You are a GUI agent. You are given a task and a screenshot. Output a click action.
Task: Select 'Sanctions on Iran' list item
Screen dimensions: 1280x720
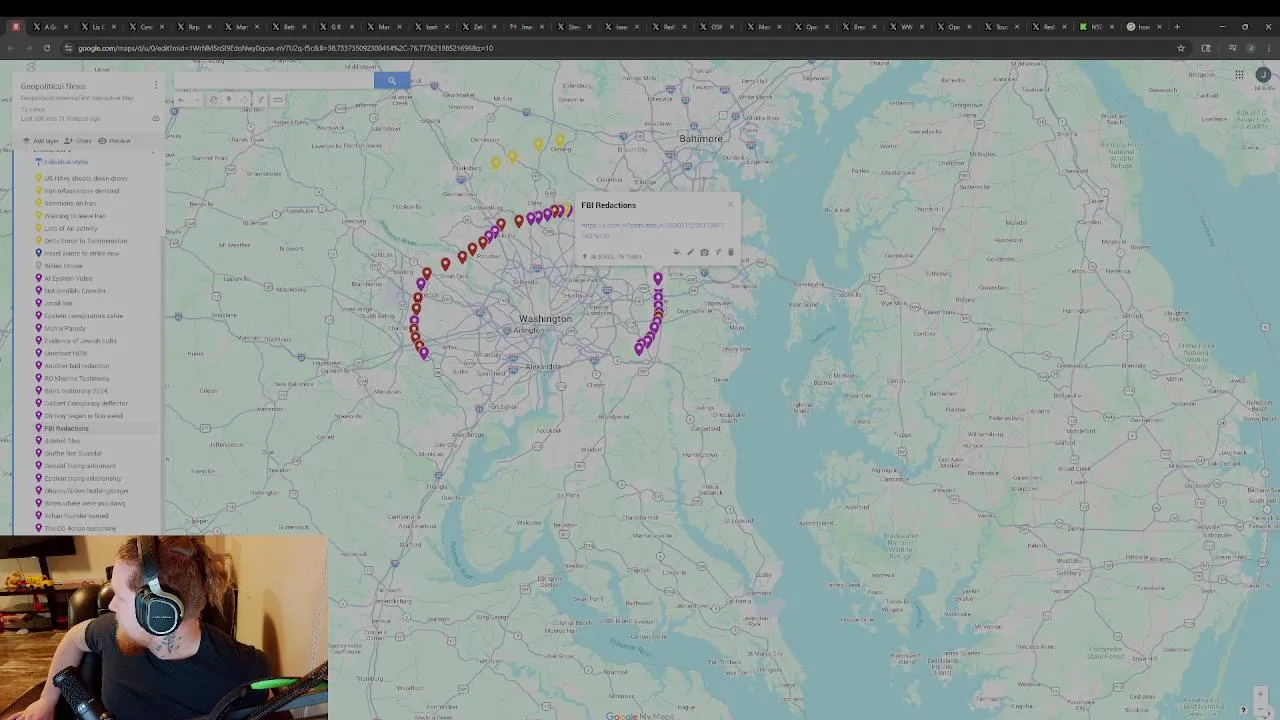coord(70,203)
